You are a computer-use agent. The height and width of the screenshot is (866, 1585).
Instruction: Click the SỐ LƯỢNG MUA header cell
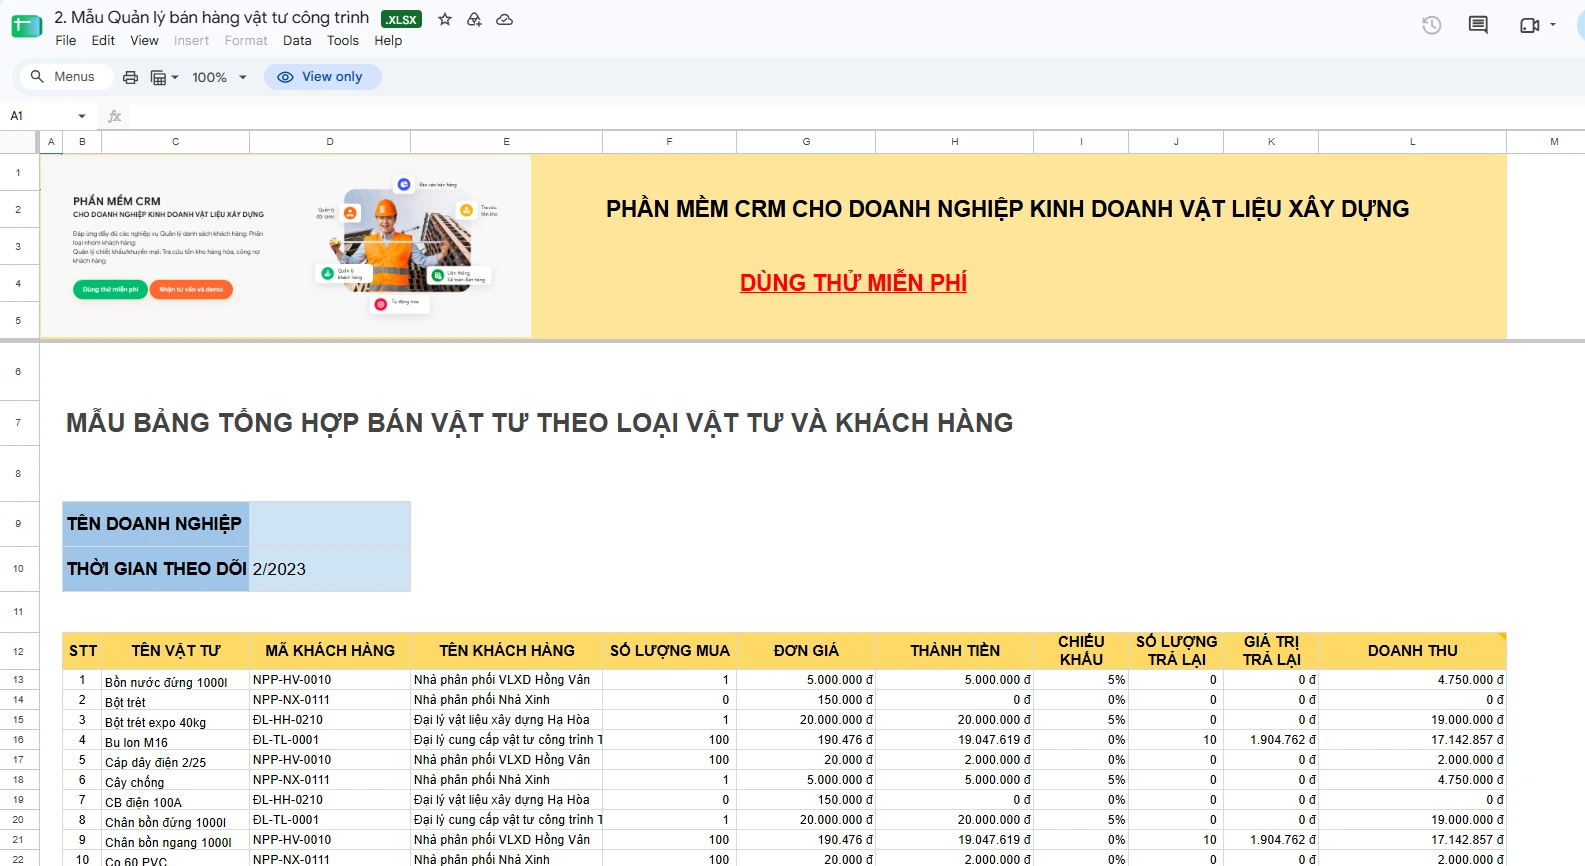click(x=669, y=651)
